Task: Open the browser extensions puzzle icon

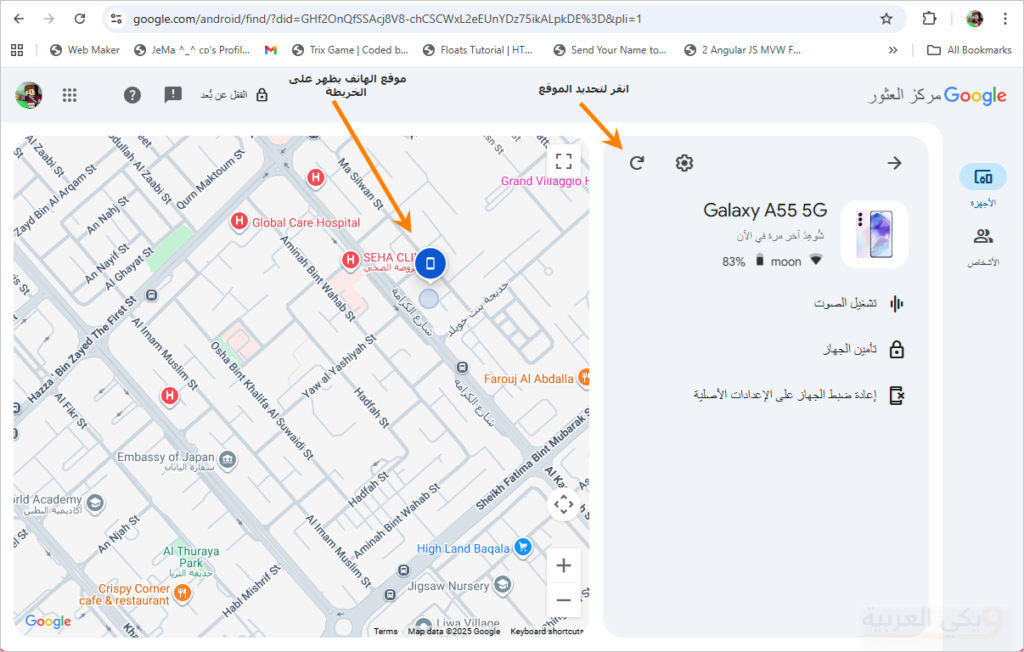Action: point(929,19)
